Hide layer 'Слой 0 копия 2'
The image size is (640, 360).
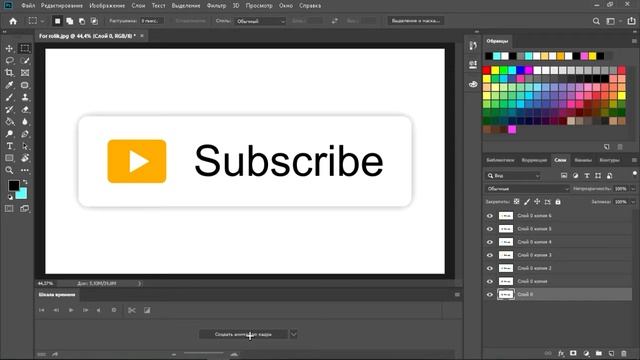[x=490, y=268]
